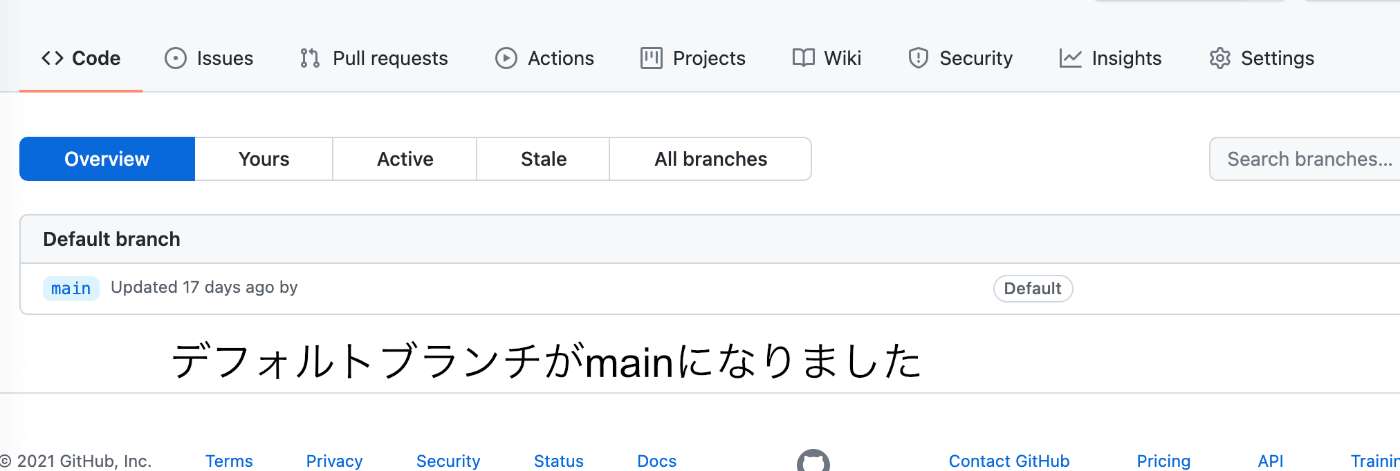The image size is (1400, 471).
Task: Show Yours branches
Action: pyautogui.click(x=264, y=159)
